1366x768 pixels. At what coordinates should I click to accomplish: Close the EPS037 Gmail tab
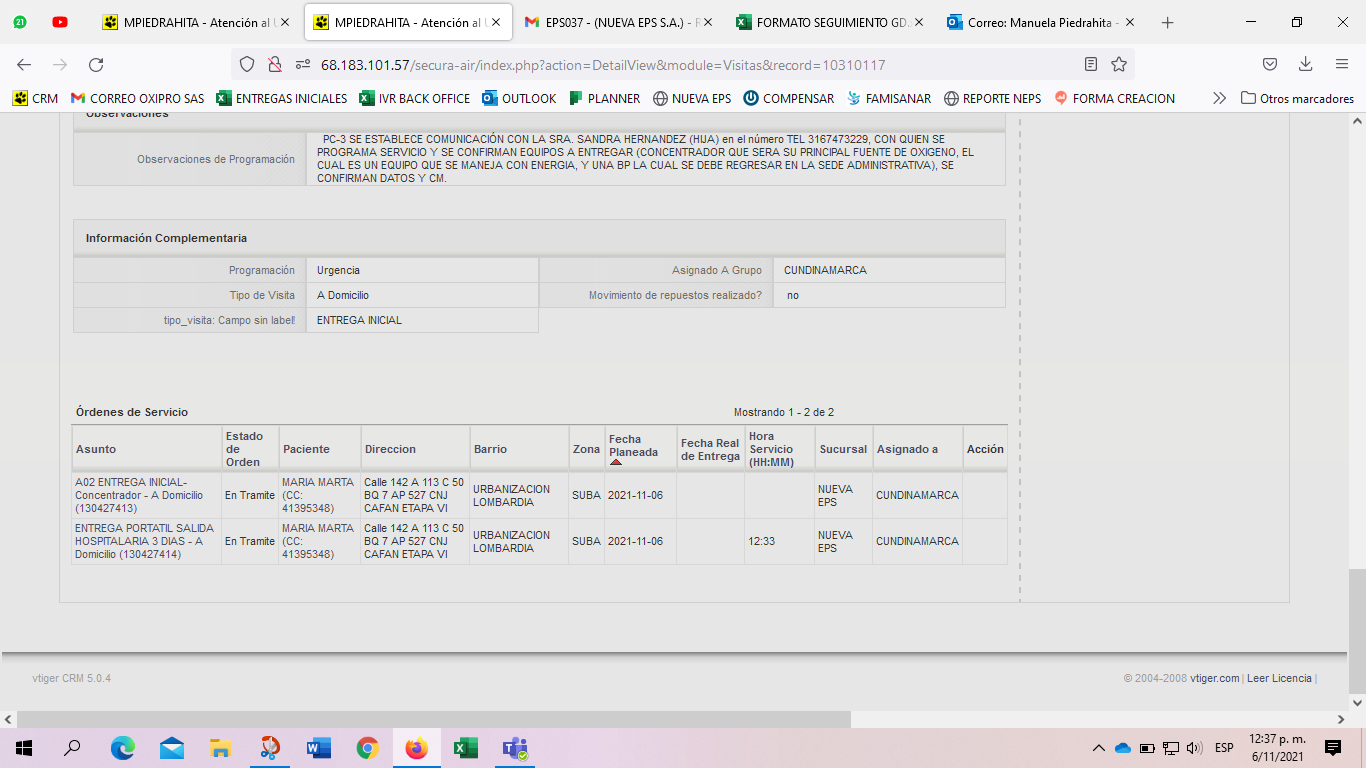707,22
